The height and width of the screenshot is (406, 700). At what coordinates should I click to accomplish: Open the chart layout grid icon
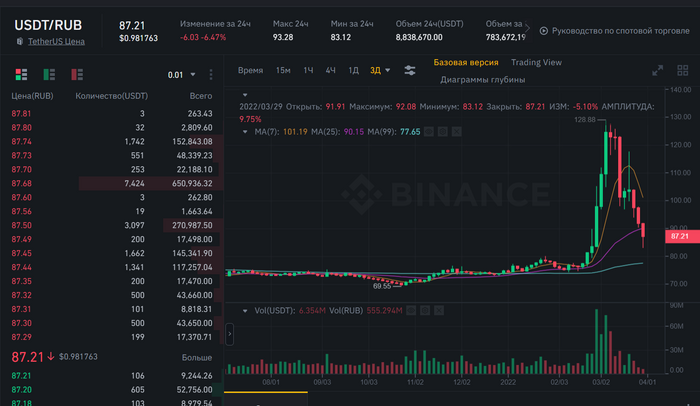681,70
